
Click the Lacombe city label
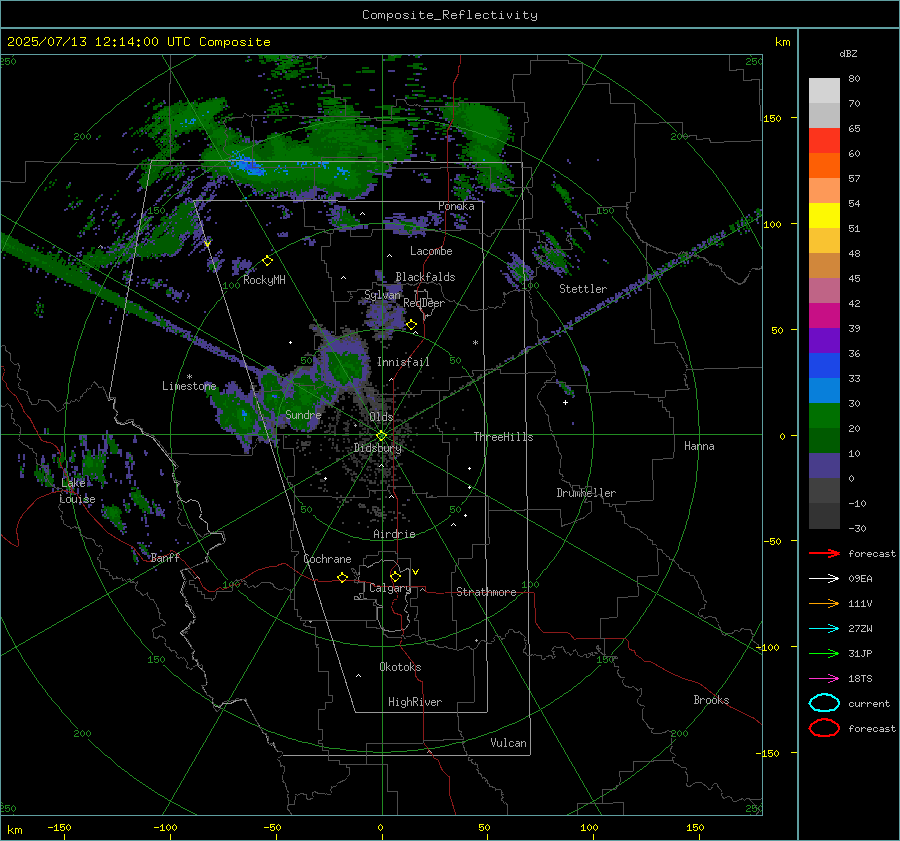coord(431,251)
